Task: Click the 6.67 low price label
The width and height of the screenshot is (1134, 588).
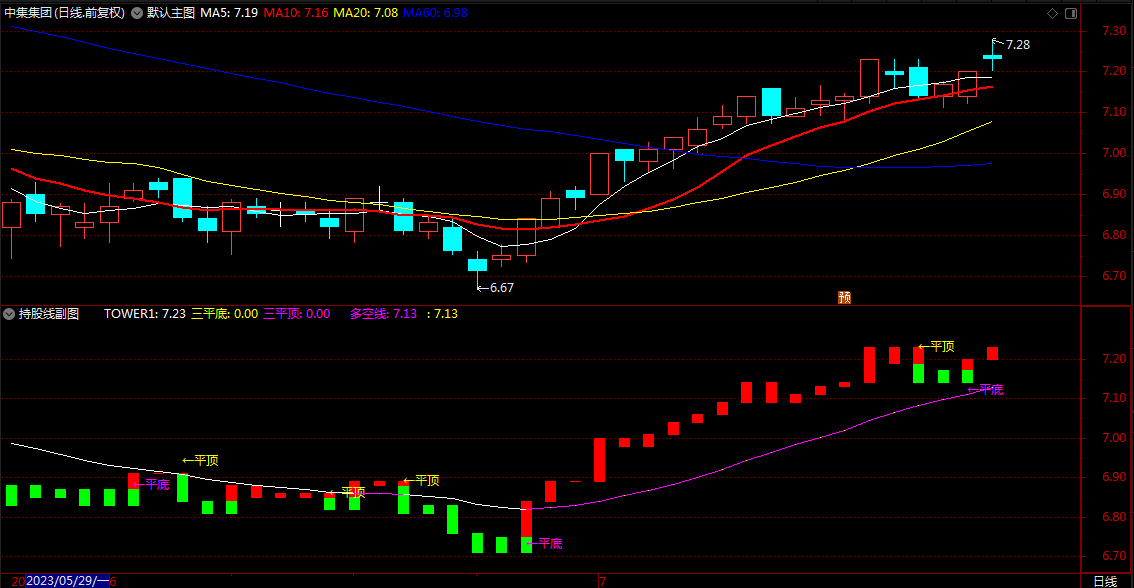Action: [502, 288]
